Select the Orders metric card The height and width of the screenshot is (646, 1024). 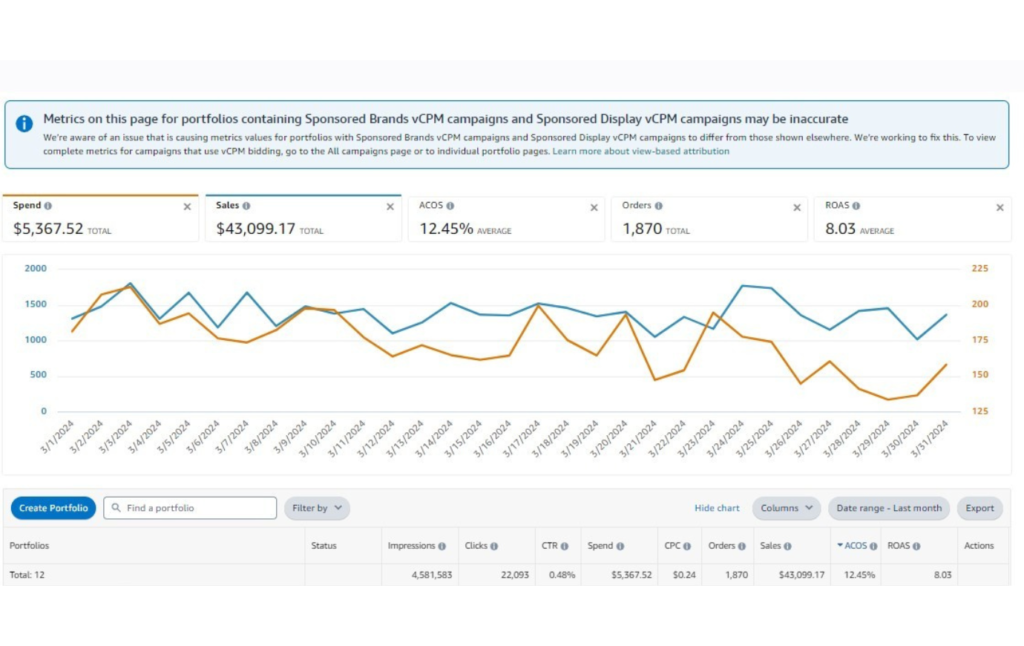coord(709,219)
